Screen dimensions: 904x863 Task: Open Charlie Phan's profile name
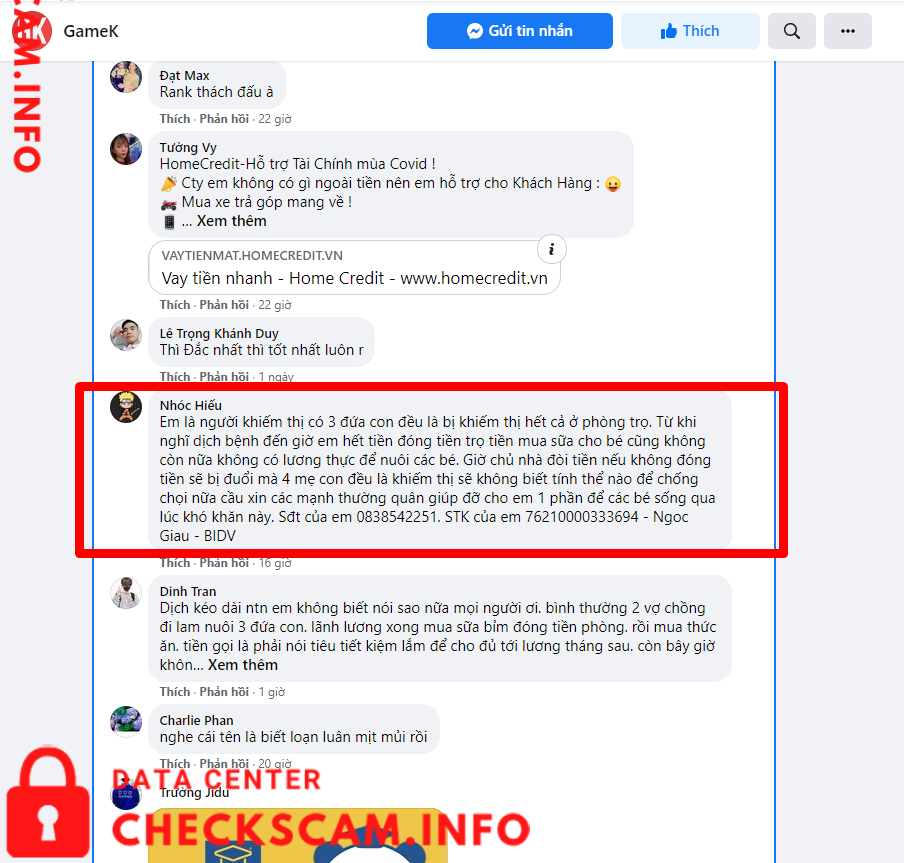point(196,721)
